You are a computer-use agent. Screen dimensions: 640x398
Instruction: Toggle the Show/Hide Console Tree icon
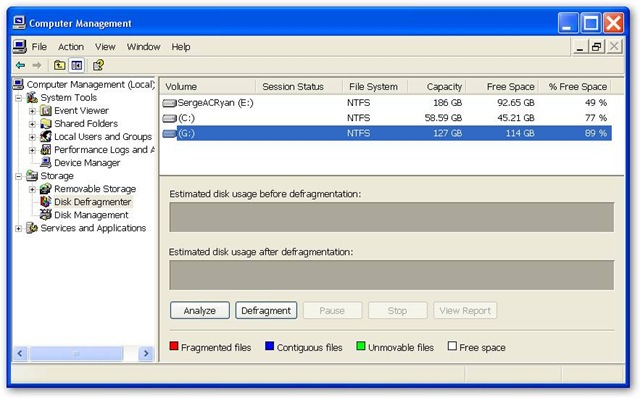pos(77,65)
